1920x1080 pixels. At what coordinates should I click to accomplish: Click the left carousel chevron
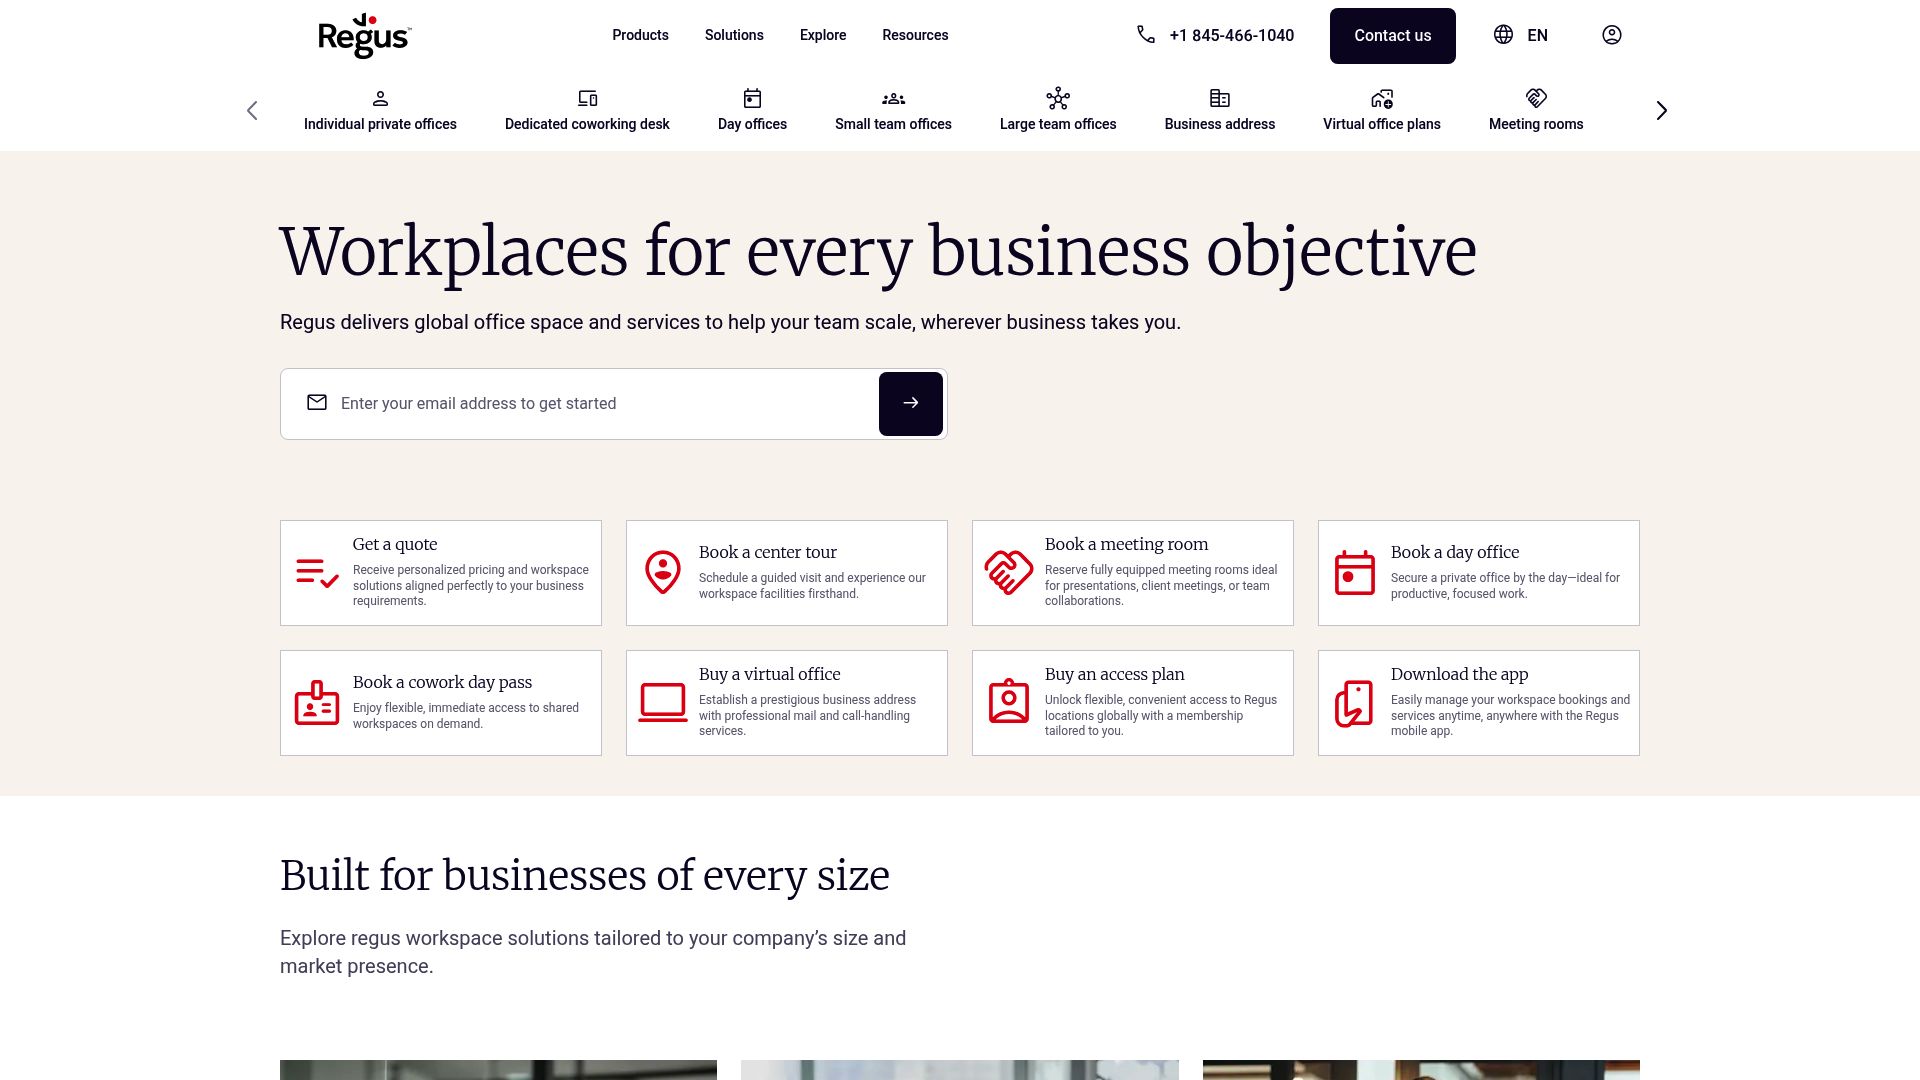[x=252, y=110]
